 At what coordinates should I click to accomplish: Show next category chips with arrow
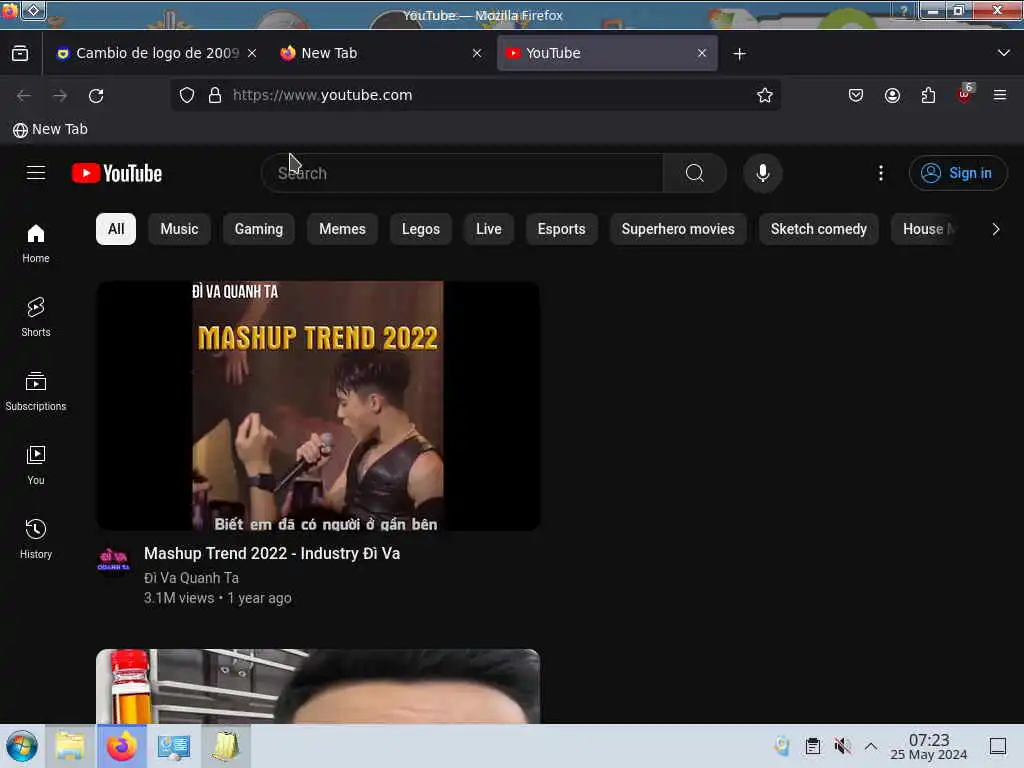click(x=995, y=229)
